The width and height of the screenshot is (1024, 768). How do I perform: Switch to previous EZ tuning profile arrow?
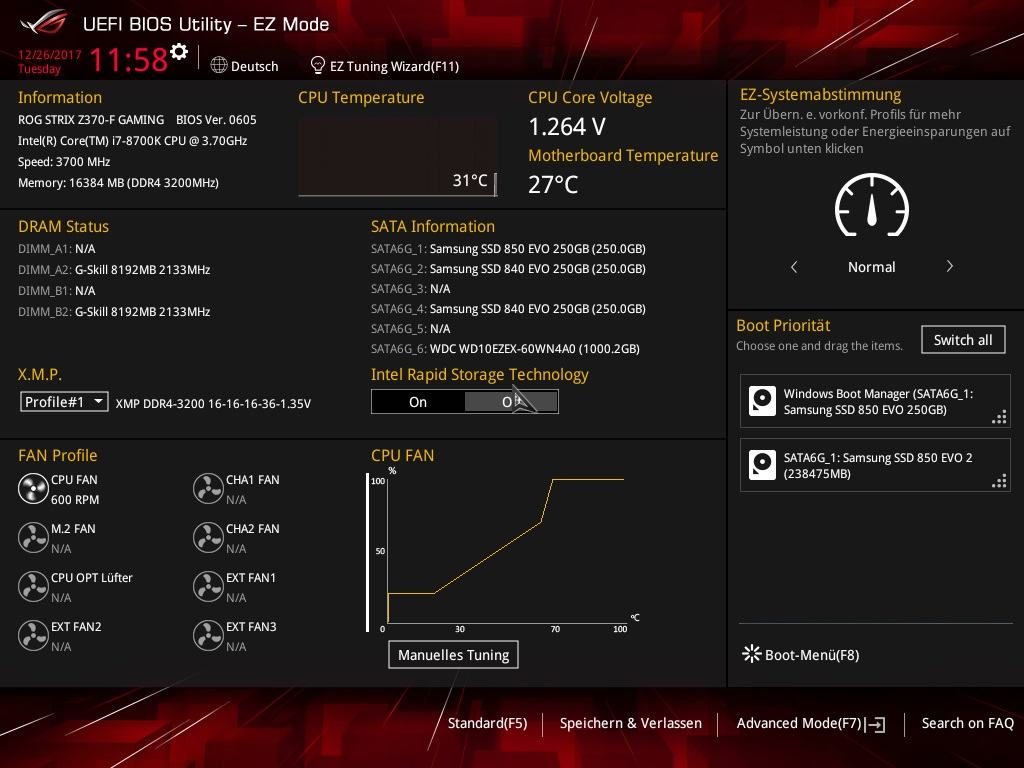[794, 266]
